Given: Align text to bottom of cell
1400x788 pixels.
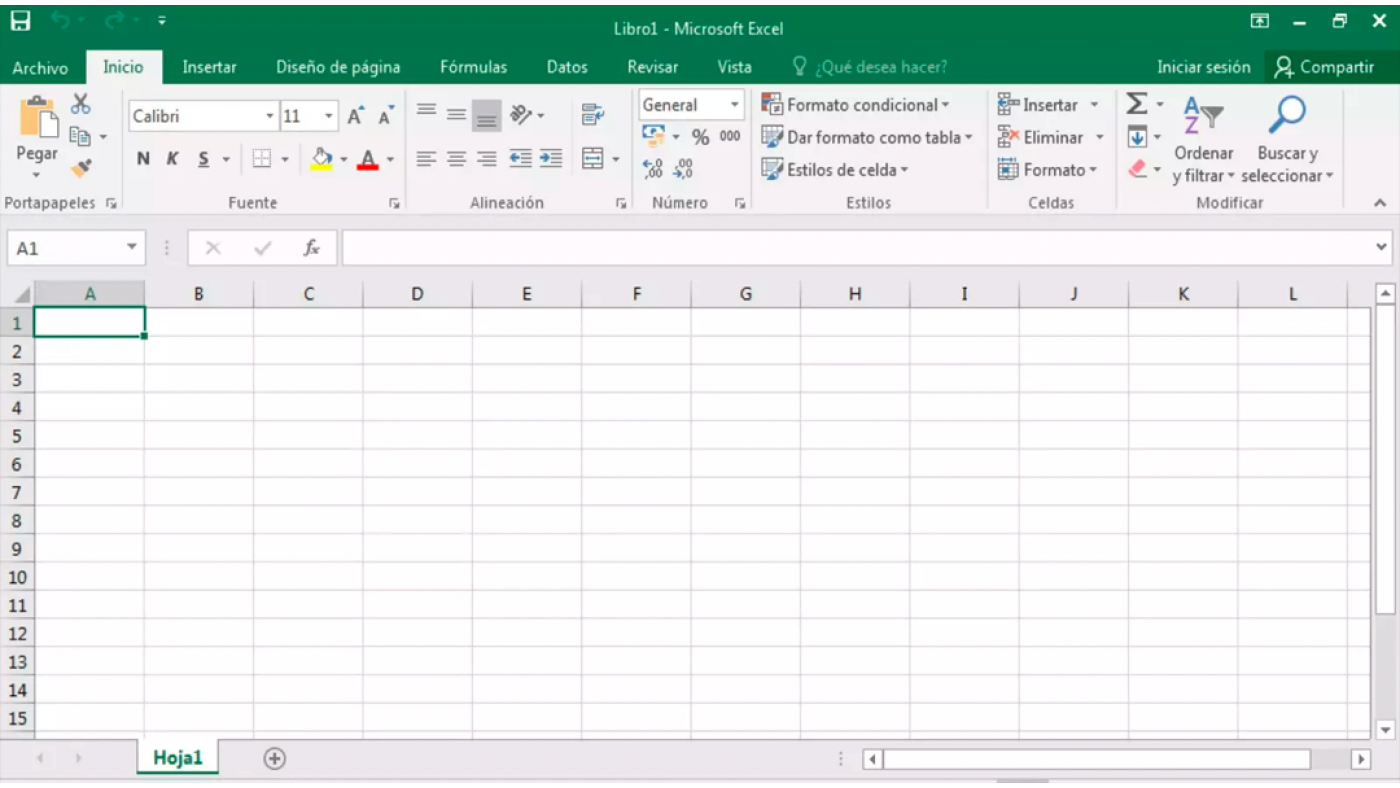Looking at the screenshot, I should pyautogui.click(x=487, y=116).
